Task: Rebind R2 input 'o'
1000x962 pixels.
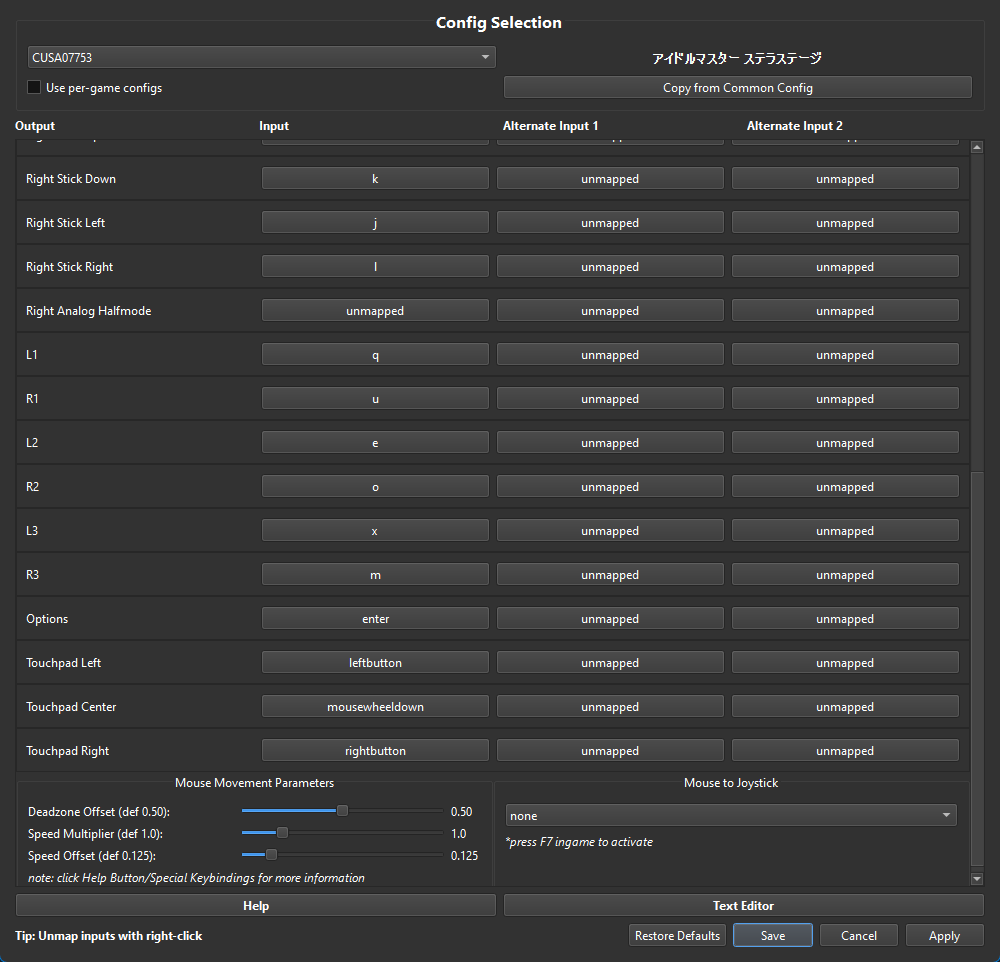Action: point(375,487)
